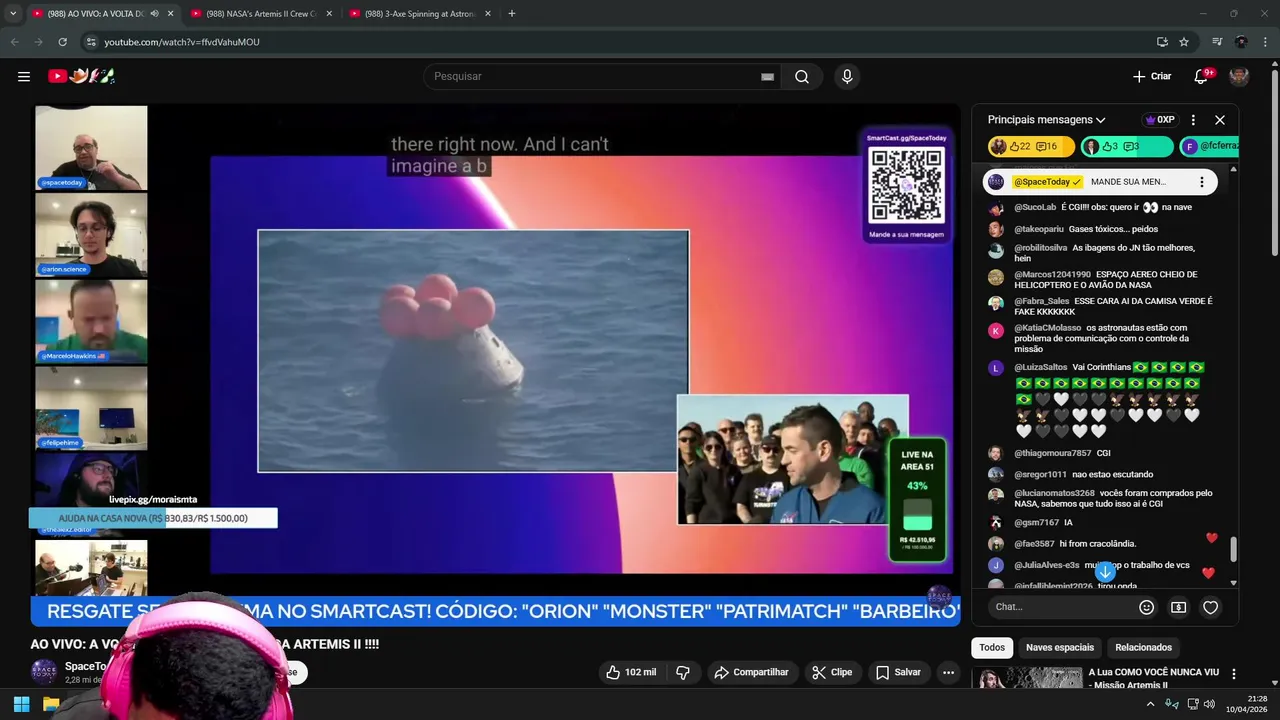This screenshot has width=1280, height=720.
Task: Expand the Principais mensagens chat filter
Action: tap(1046, 120)
